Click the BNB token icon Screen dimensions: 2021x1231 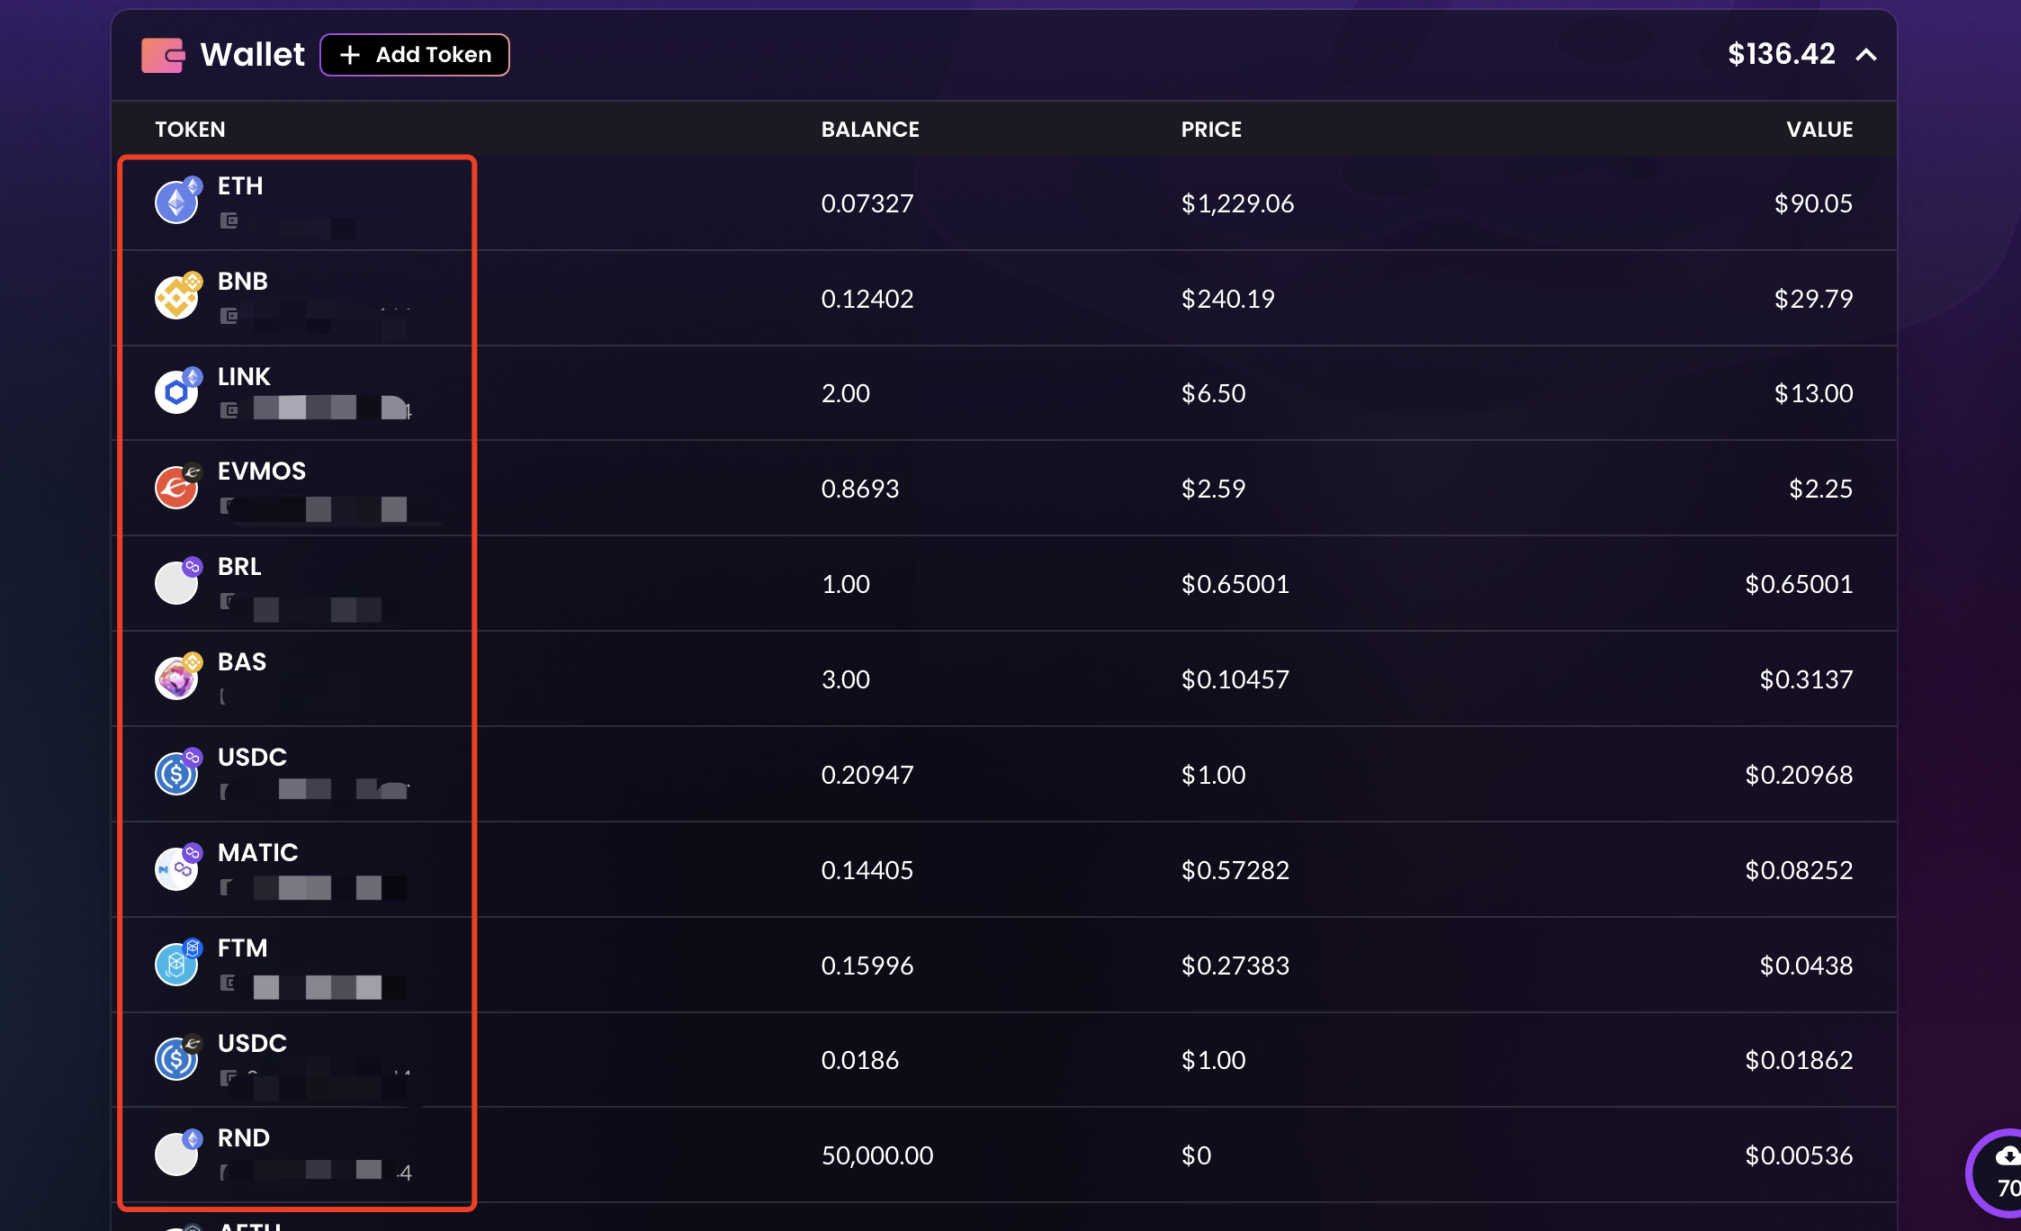coord(176,298)
